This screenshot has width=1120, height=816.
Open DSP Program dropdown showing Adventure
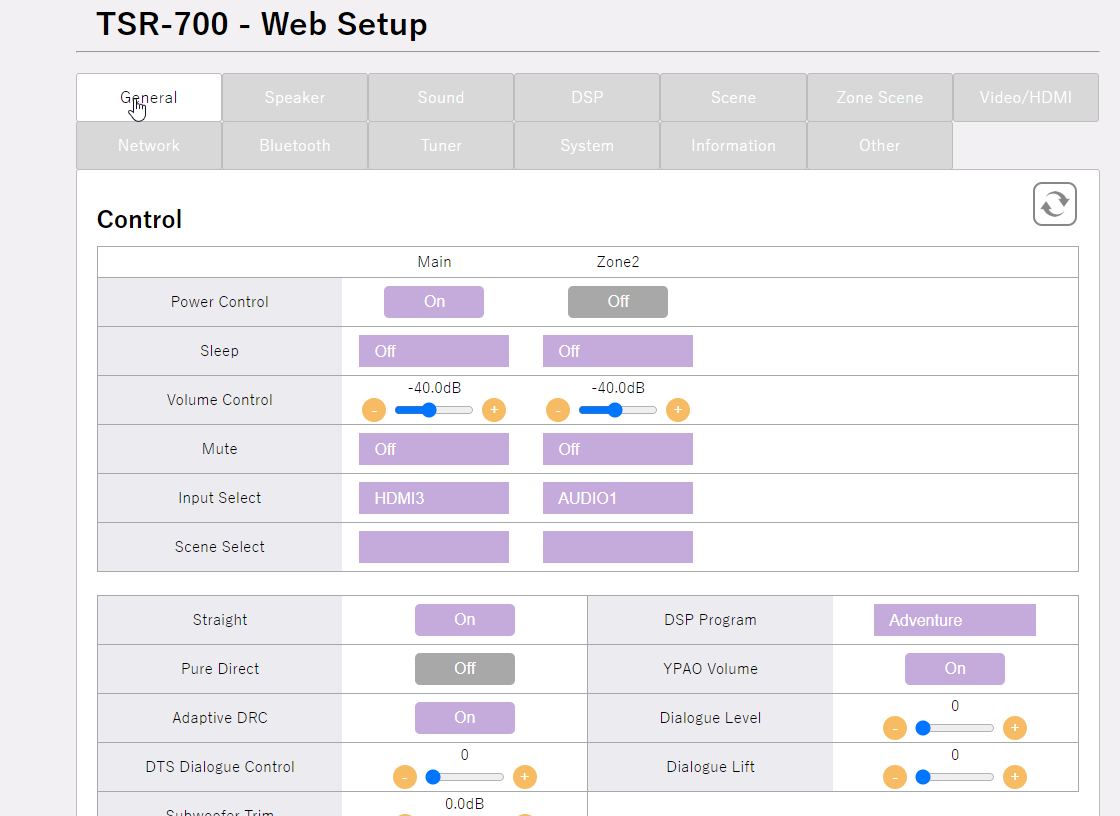954,620
